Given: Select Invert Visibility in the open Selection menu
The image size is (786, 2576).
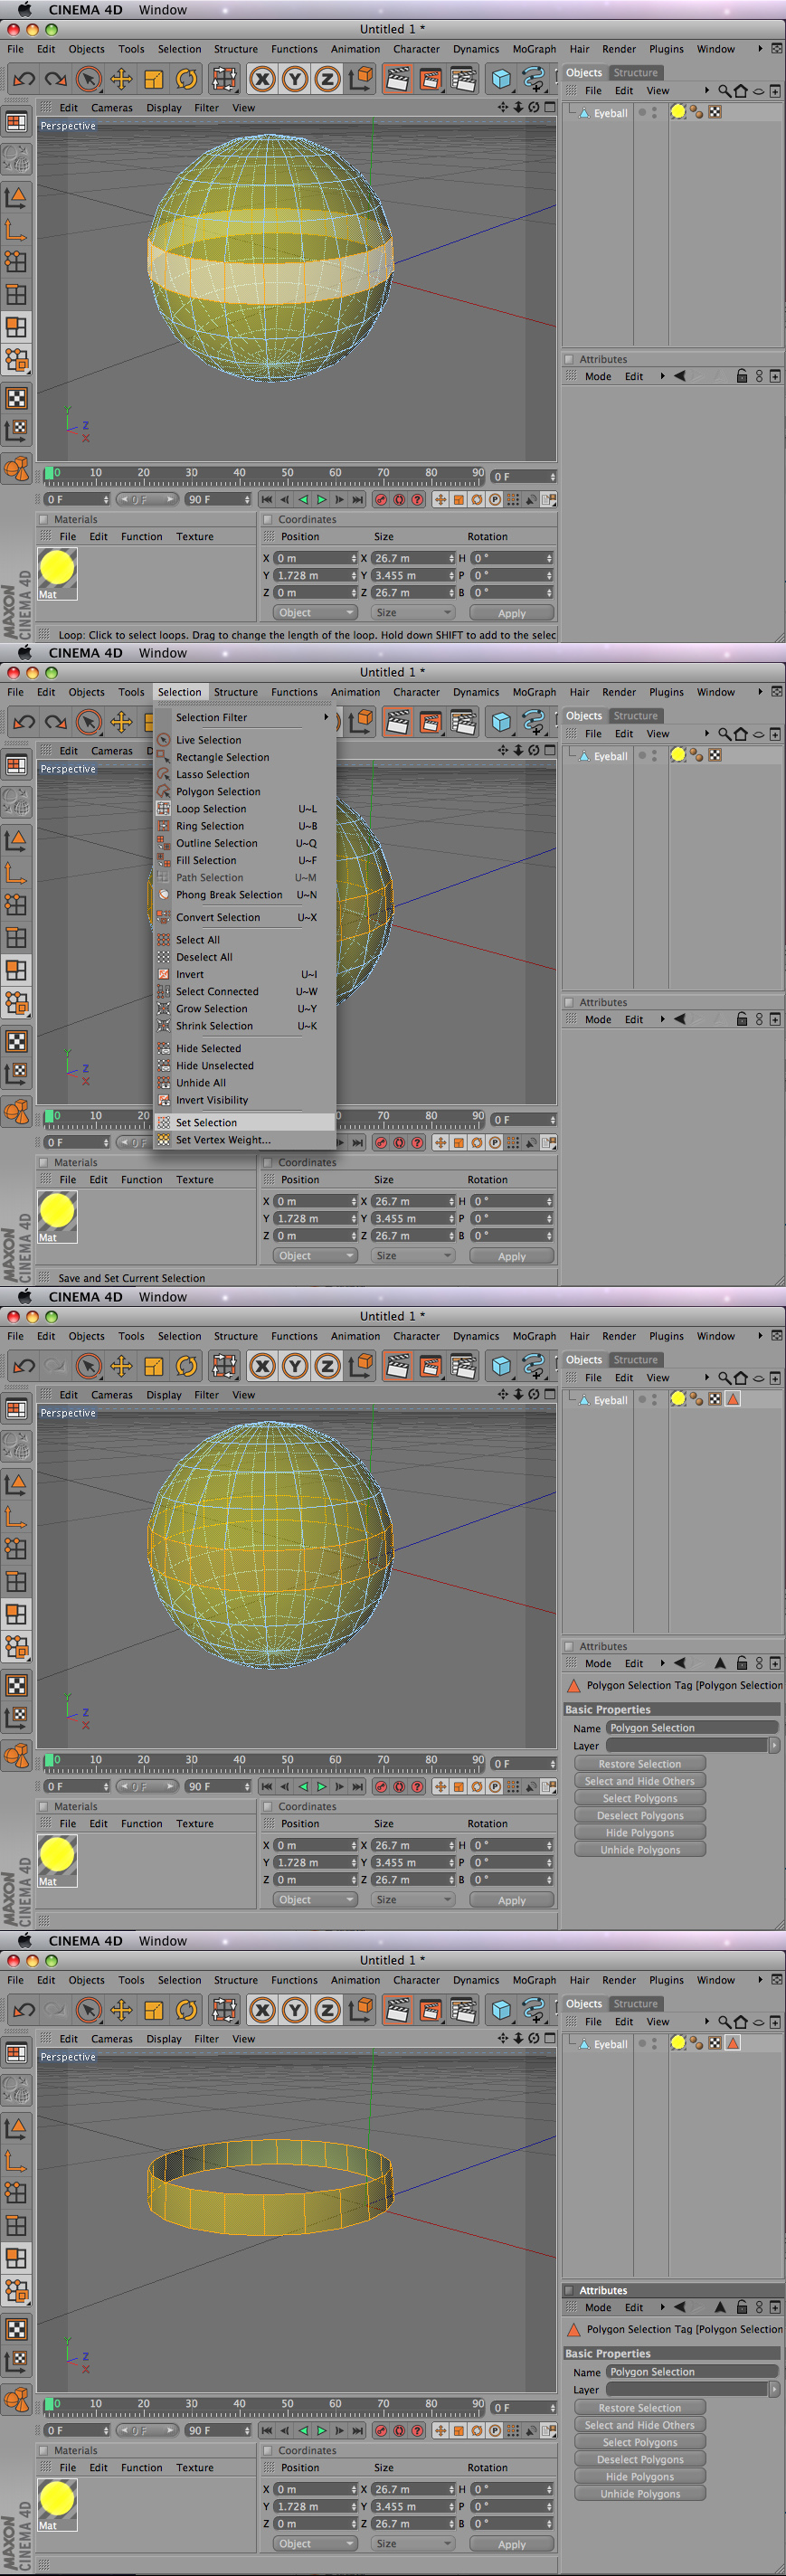Looking at the screenshot, I should (x=212, y=1100).
